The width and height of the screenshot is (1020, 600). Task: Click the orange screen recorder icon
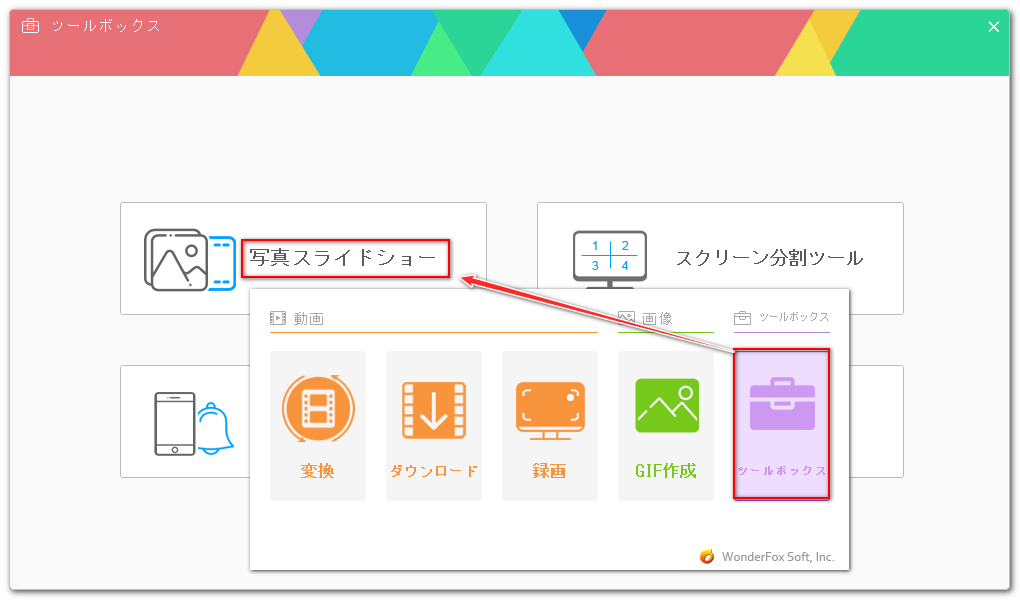(x=549, y=409)
